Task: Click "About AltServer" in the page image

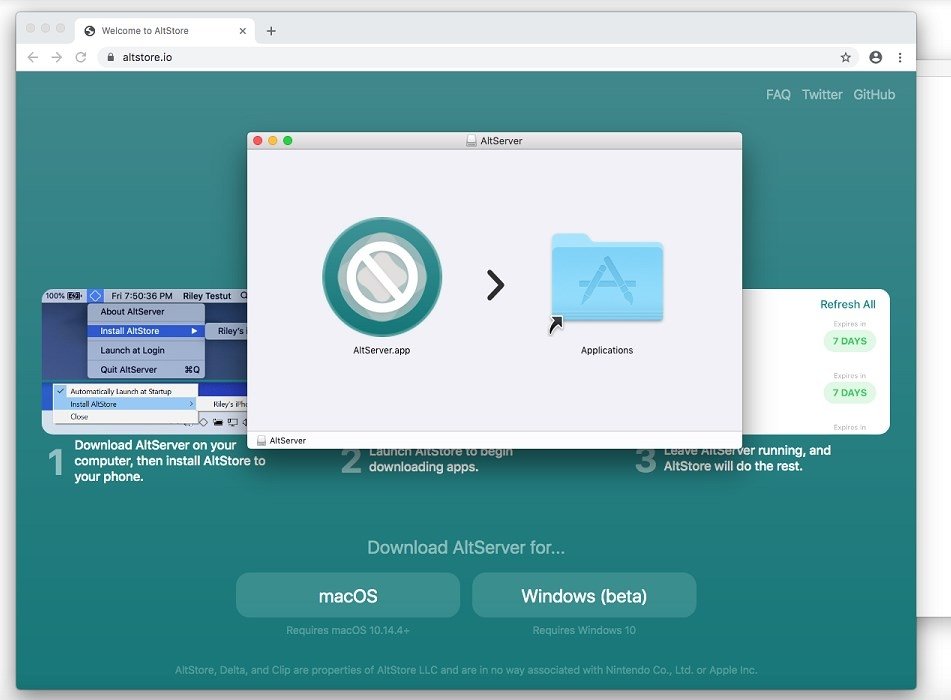Action: coord(132,311)
